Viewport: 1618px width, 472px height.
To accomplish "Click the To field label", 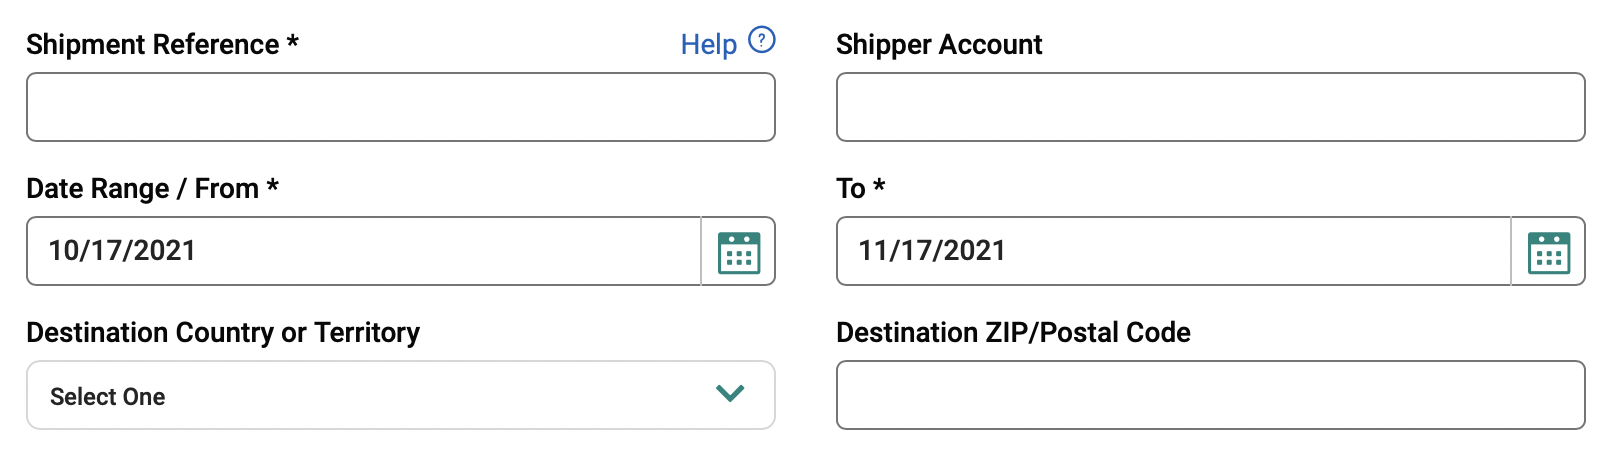I will [851, 189].
